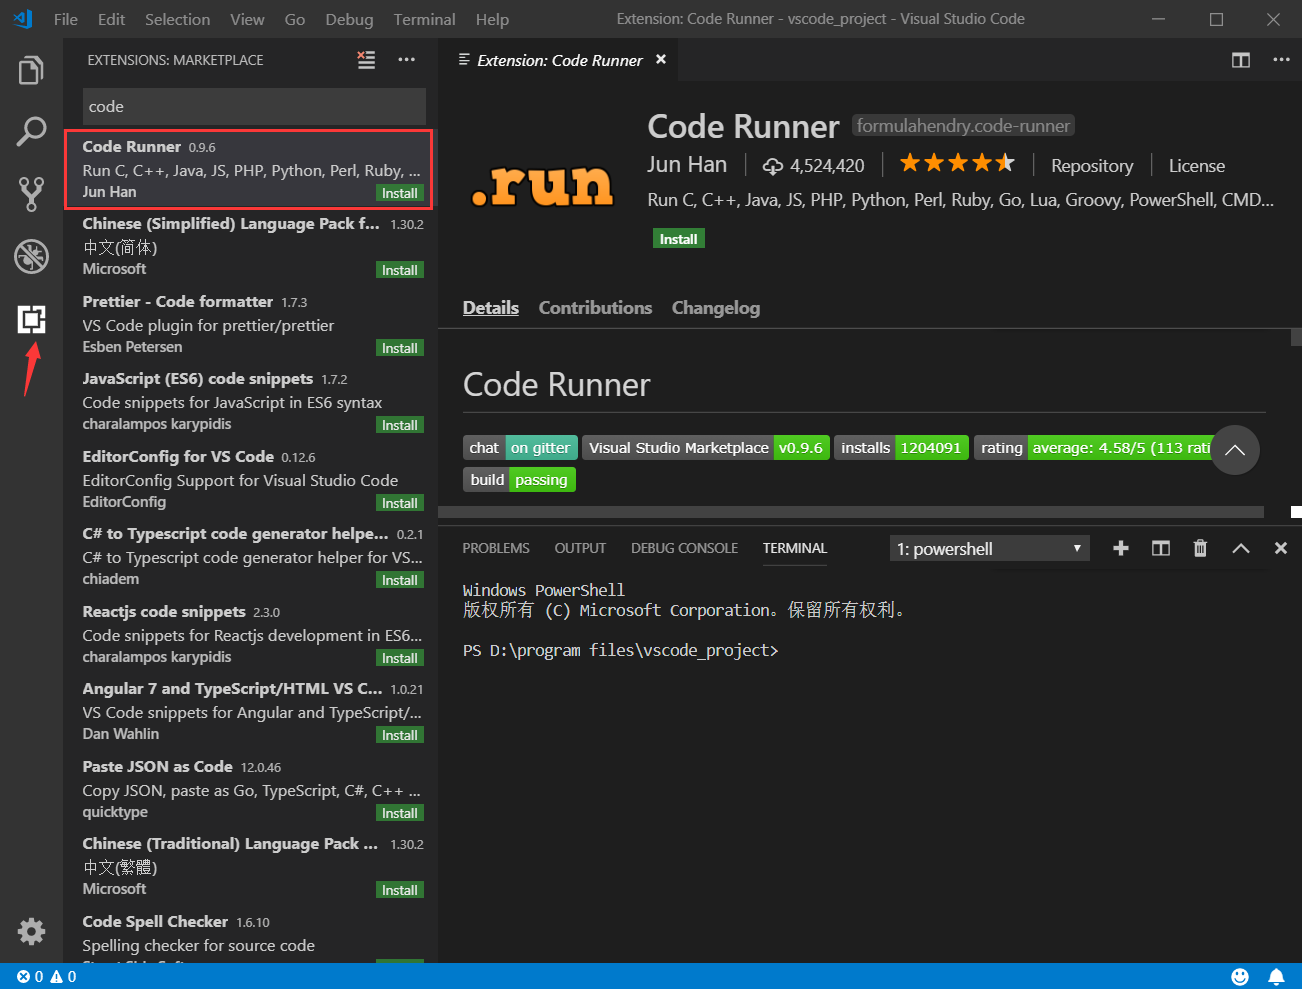The image size is (1302, 989).
Task: Open the Debug view in activity bar
Action: pyautogui.click(x=31, y=256)
